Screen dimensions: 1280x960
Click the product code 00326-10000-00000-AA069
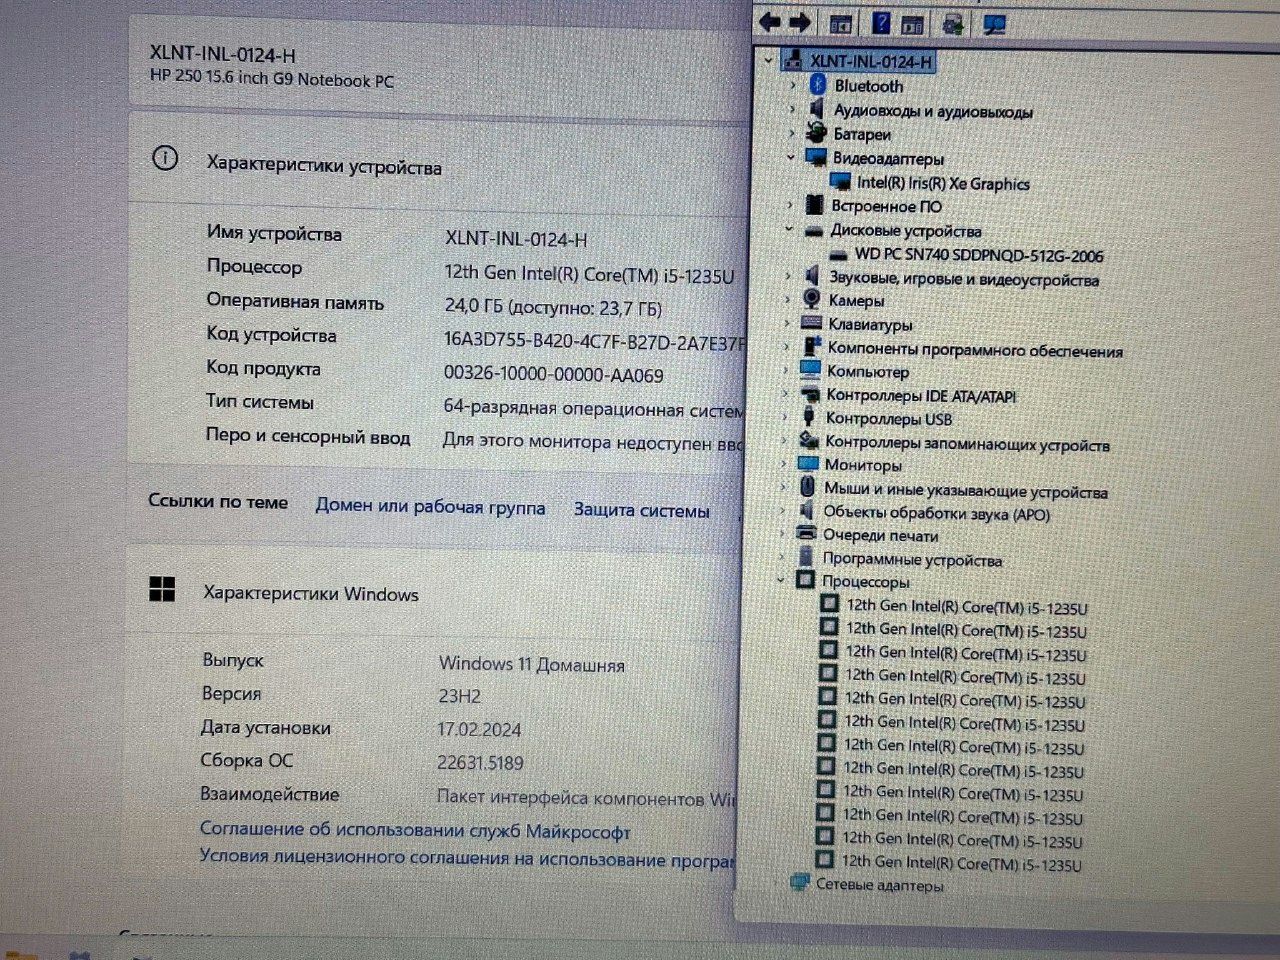pos(554,375)
